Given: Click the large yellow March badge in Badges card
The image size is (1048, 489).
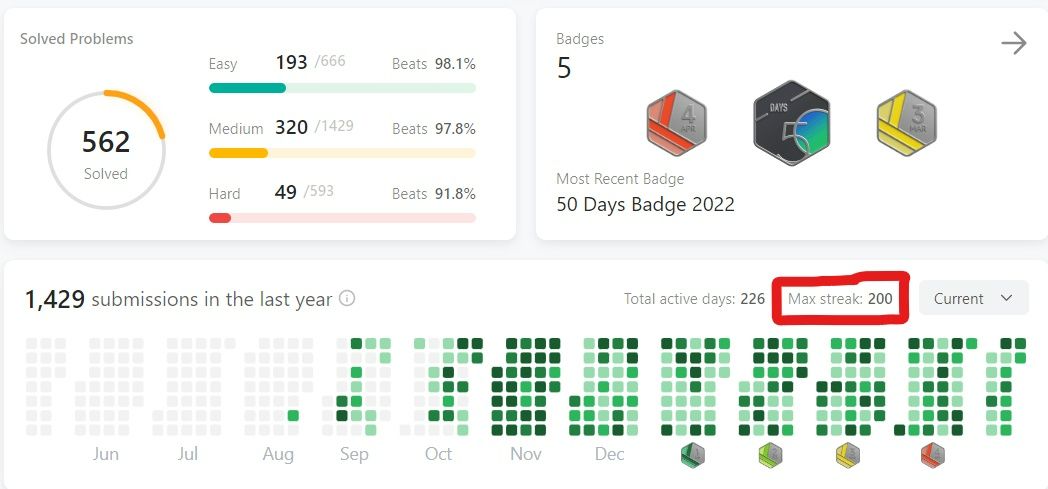Looking at the screenshot, I should point(906,123).
